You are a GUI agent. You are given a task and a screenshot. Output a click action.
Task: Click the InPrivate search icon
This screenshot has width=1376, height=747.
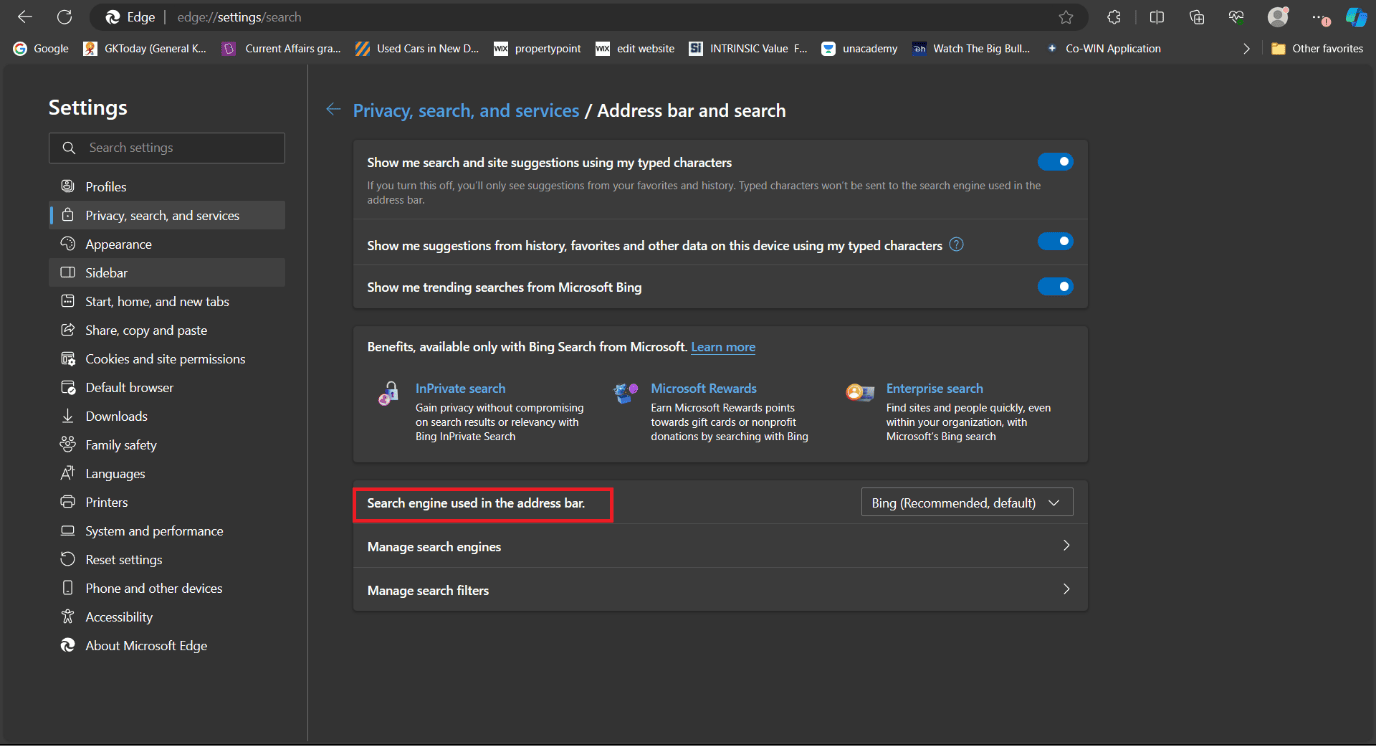[x=389, y=393]
